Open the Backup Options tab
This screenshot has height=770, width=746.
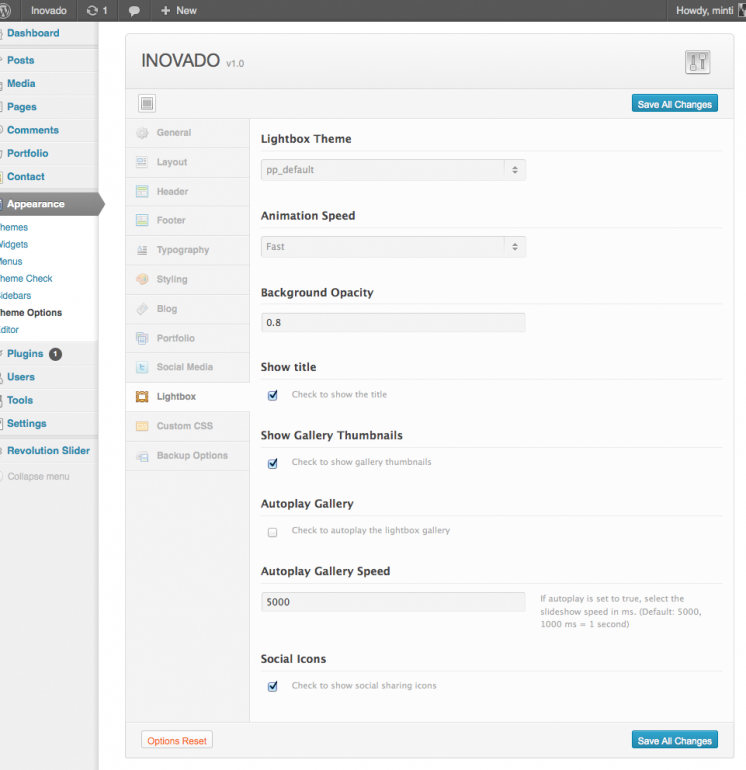pos(188,456)
